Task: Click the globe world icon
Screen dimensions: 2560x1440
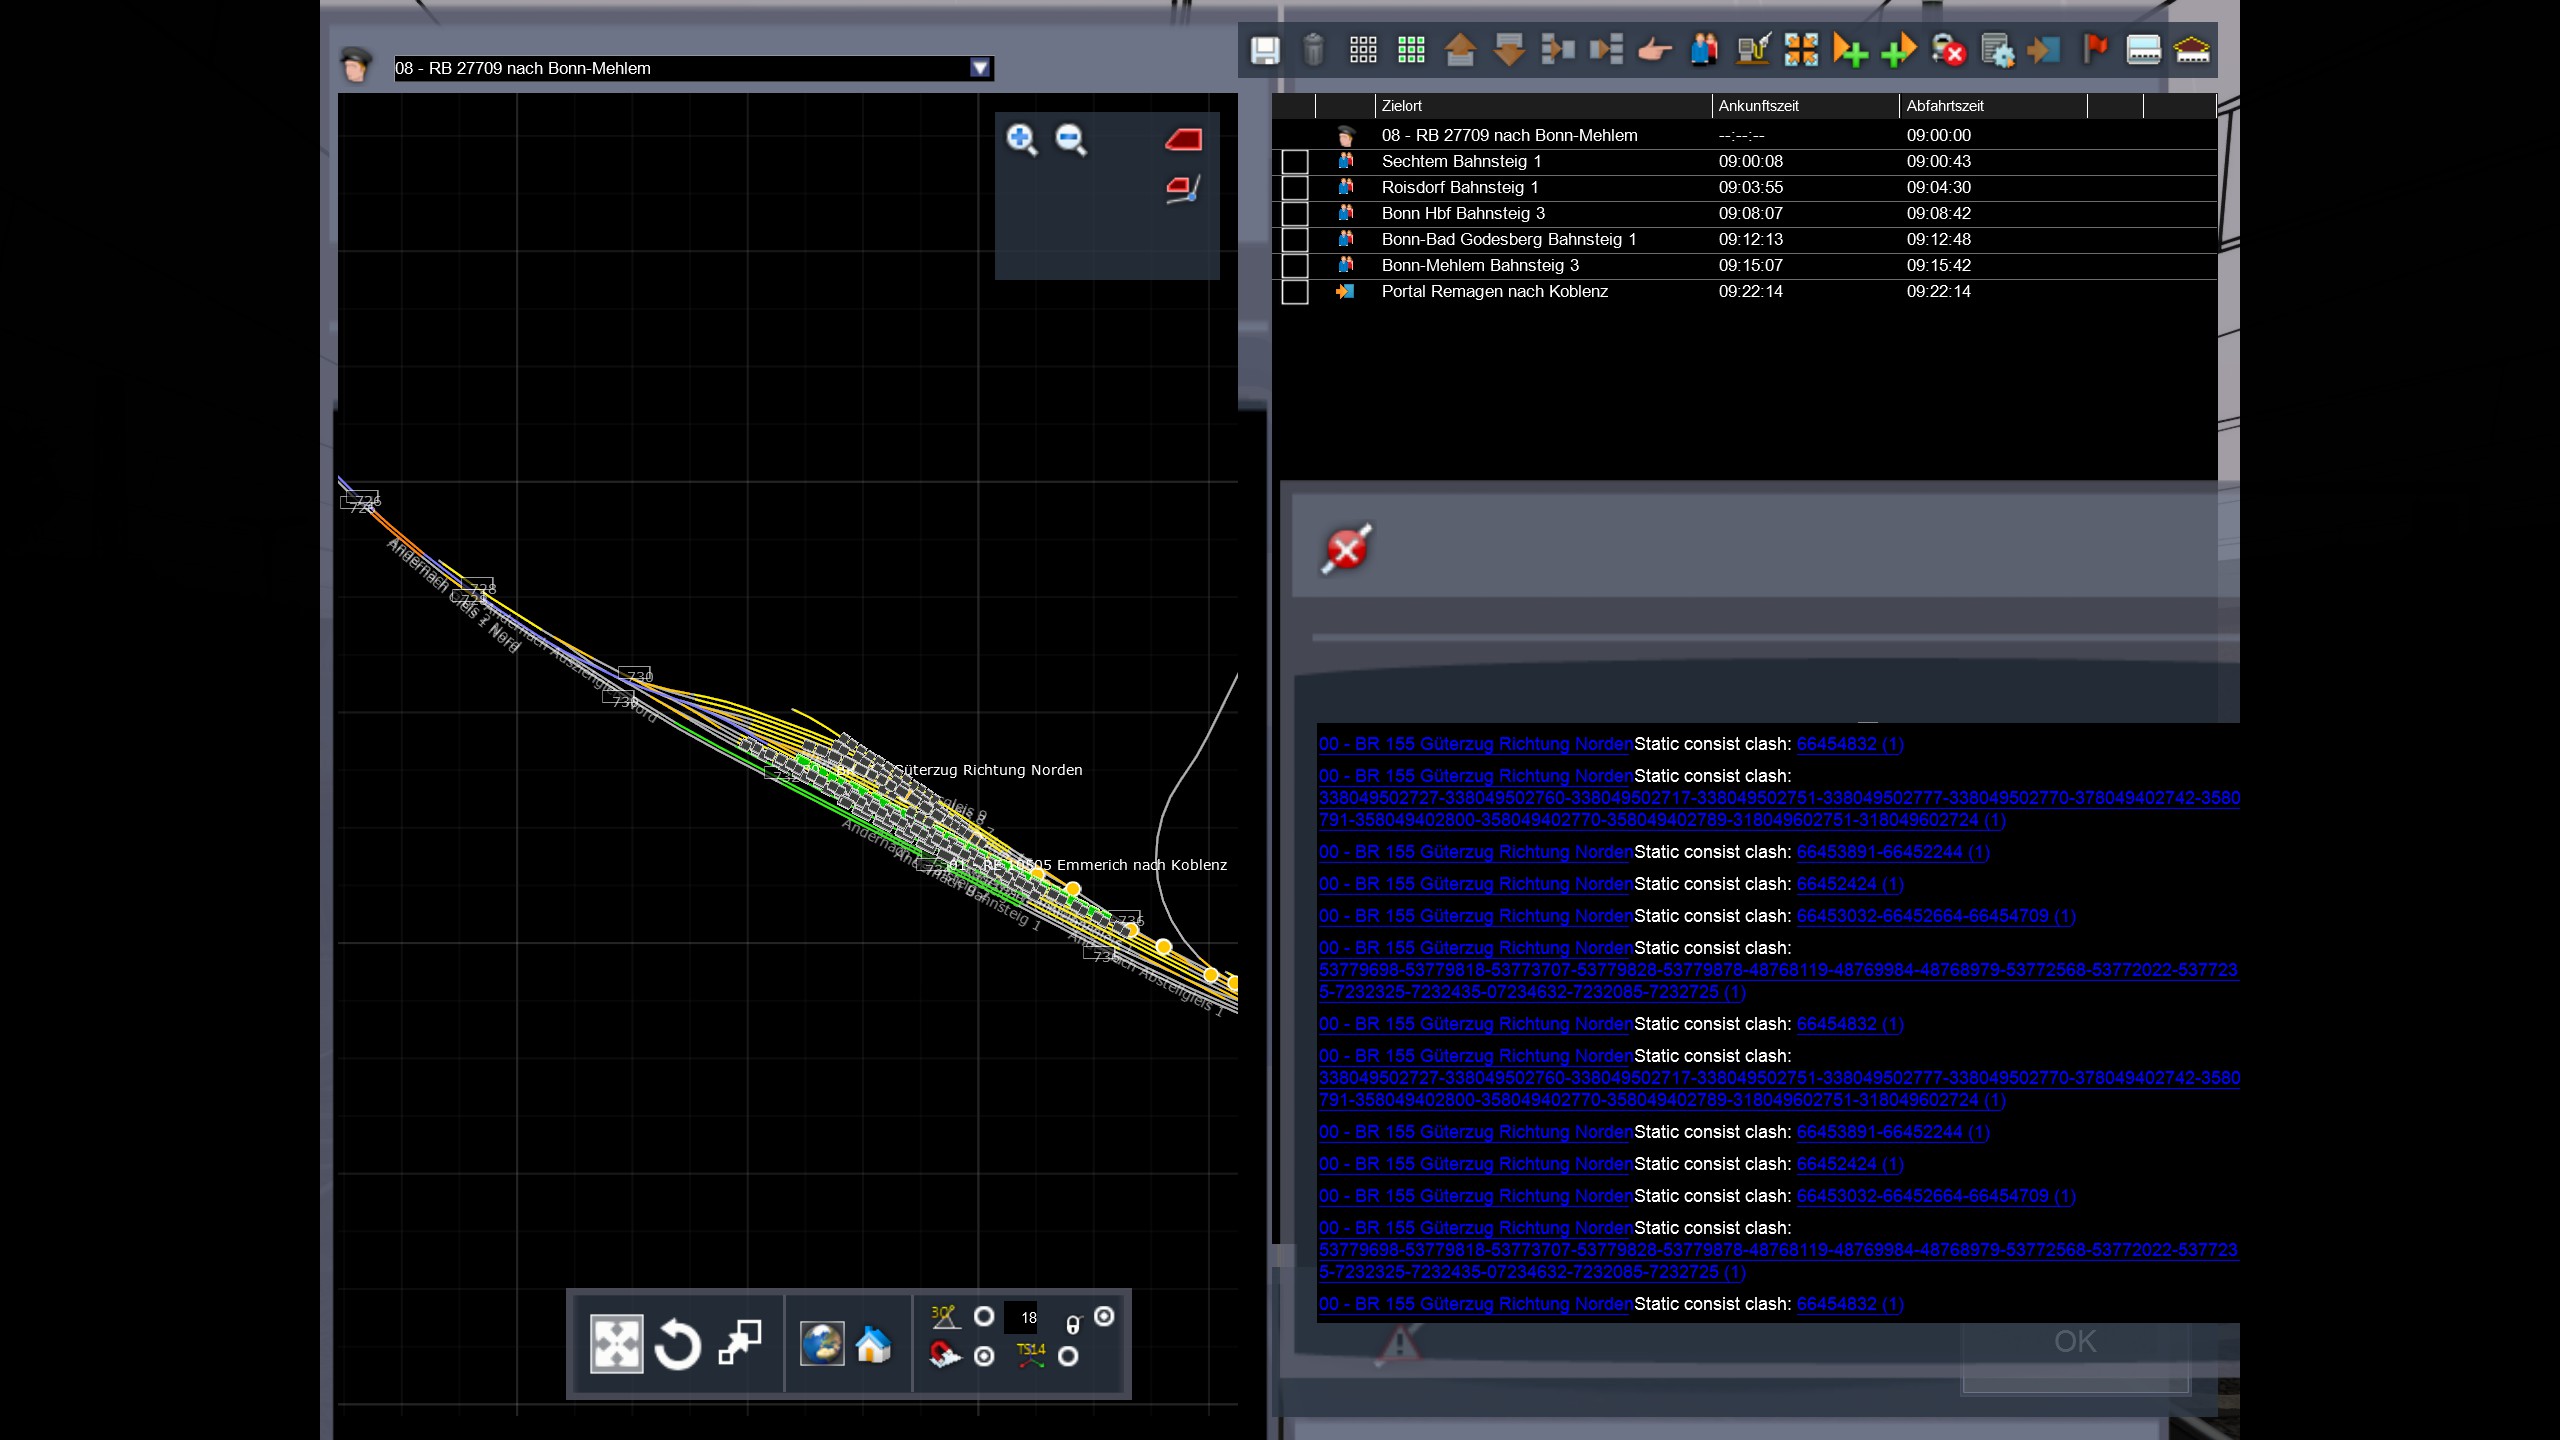Action: 822,1344
